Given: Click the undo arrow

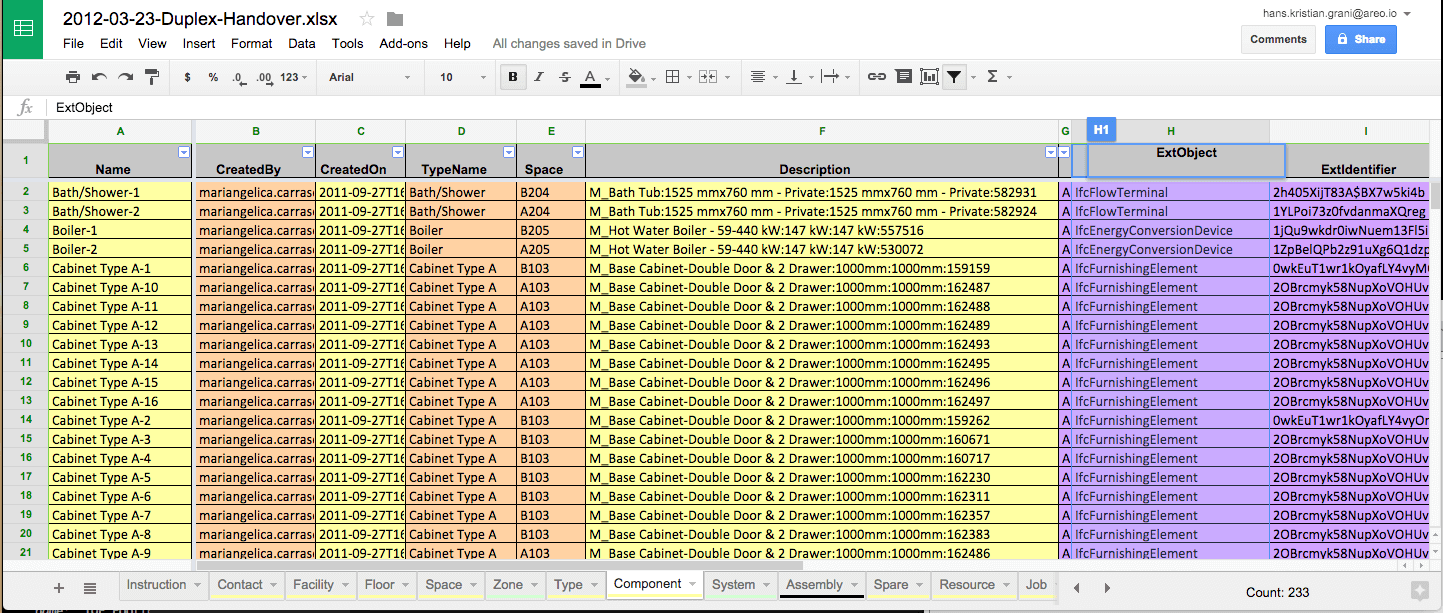Looking at the screenshot, I should point(99,77).
